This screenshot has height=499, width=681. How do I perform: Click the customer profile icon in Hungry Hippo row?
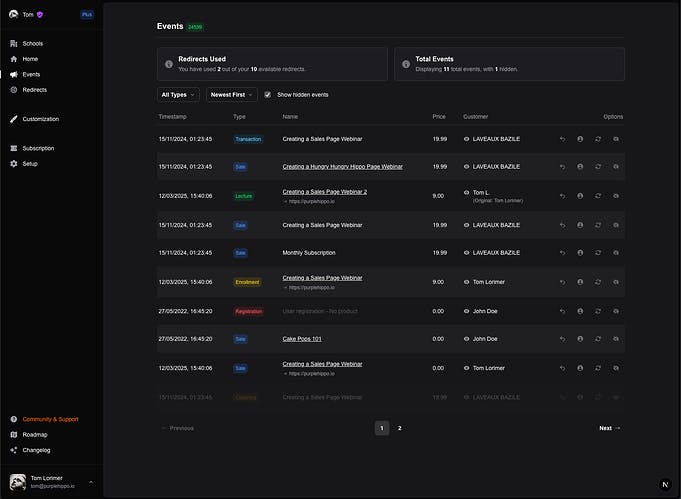(x=580, y=167)
